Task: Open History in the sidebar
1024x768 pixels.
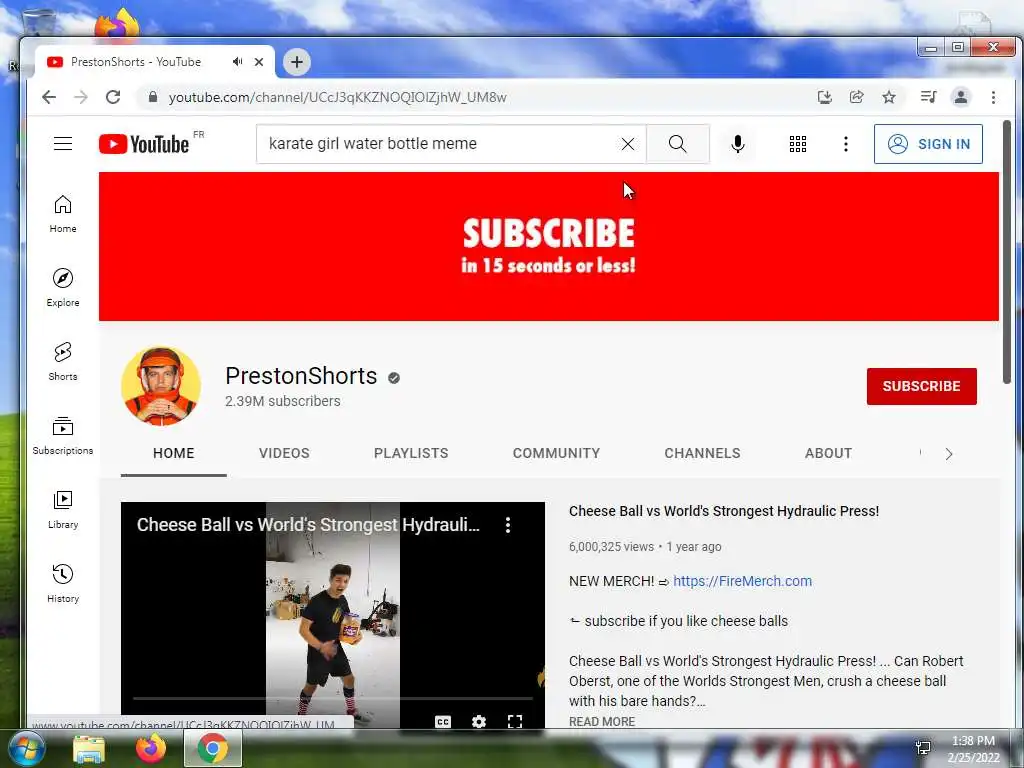Action: coord(63,584)
